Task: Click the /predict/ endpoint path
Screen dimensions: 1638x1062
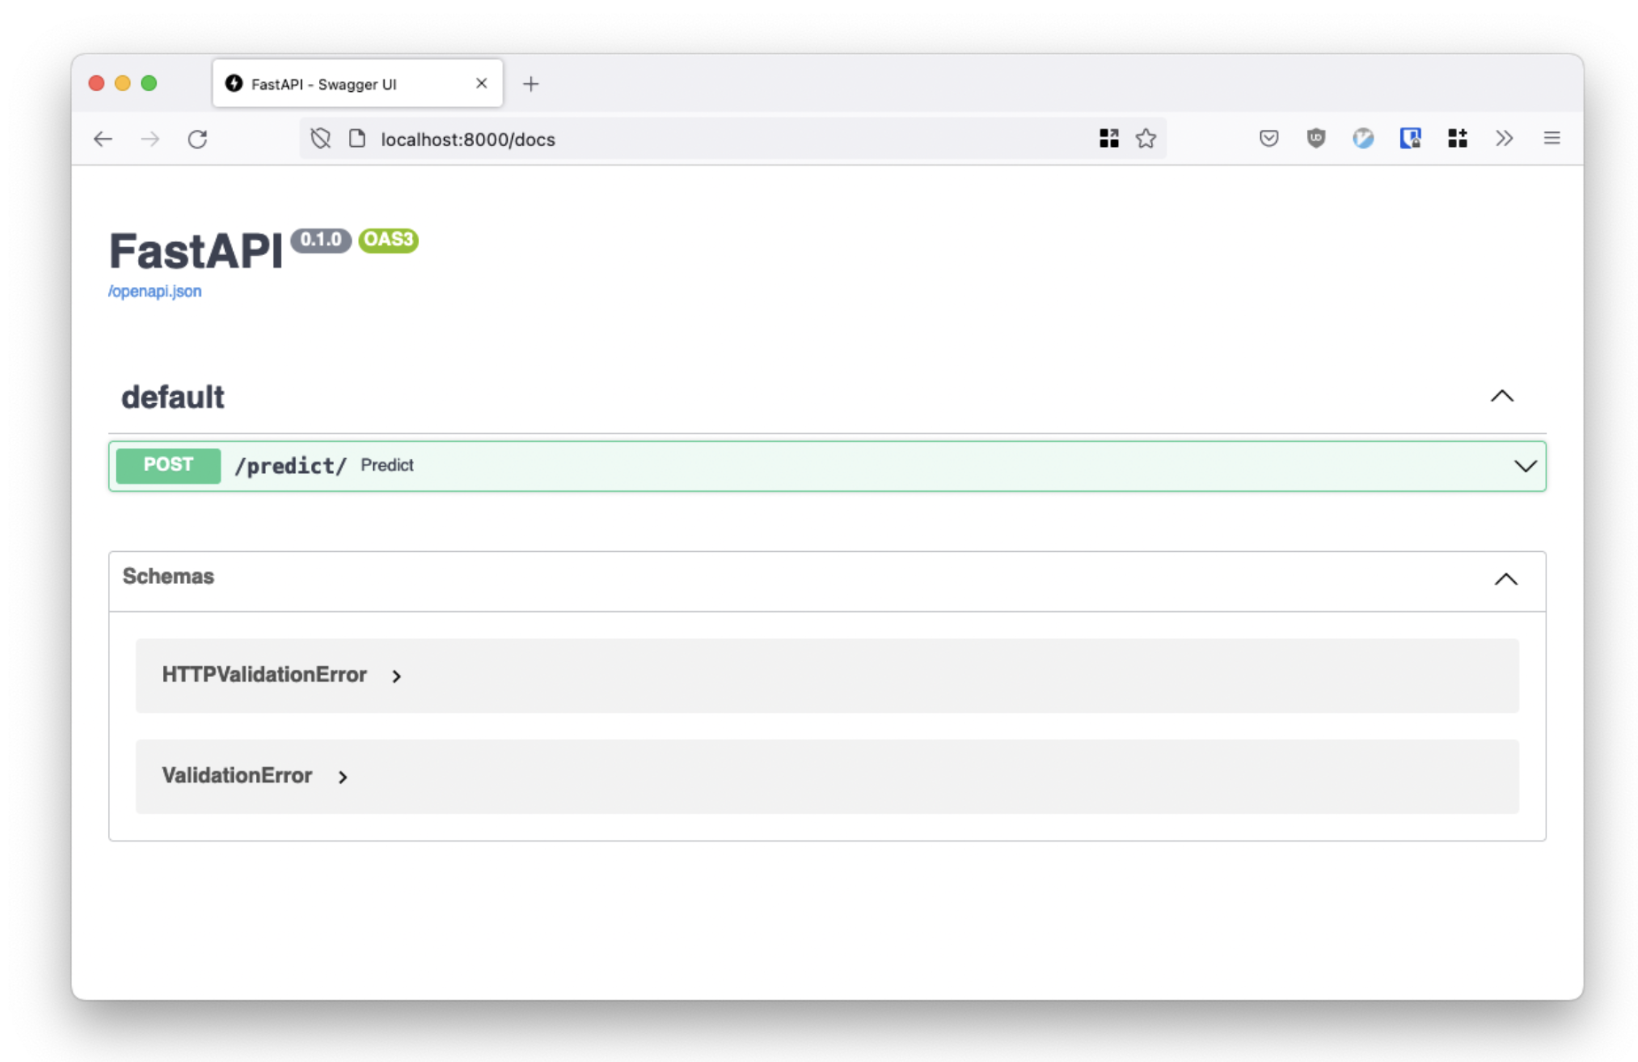Action: (290, 466)
